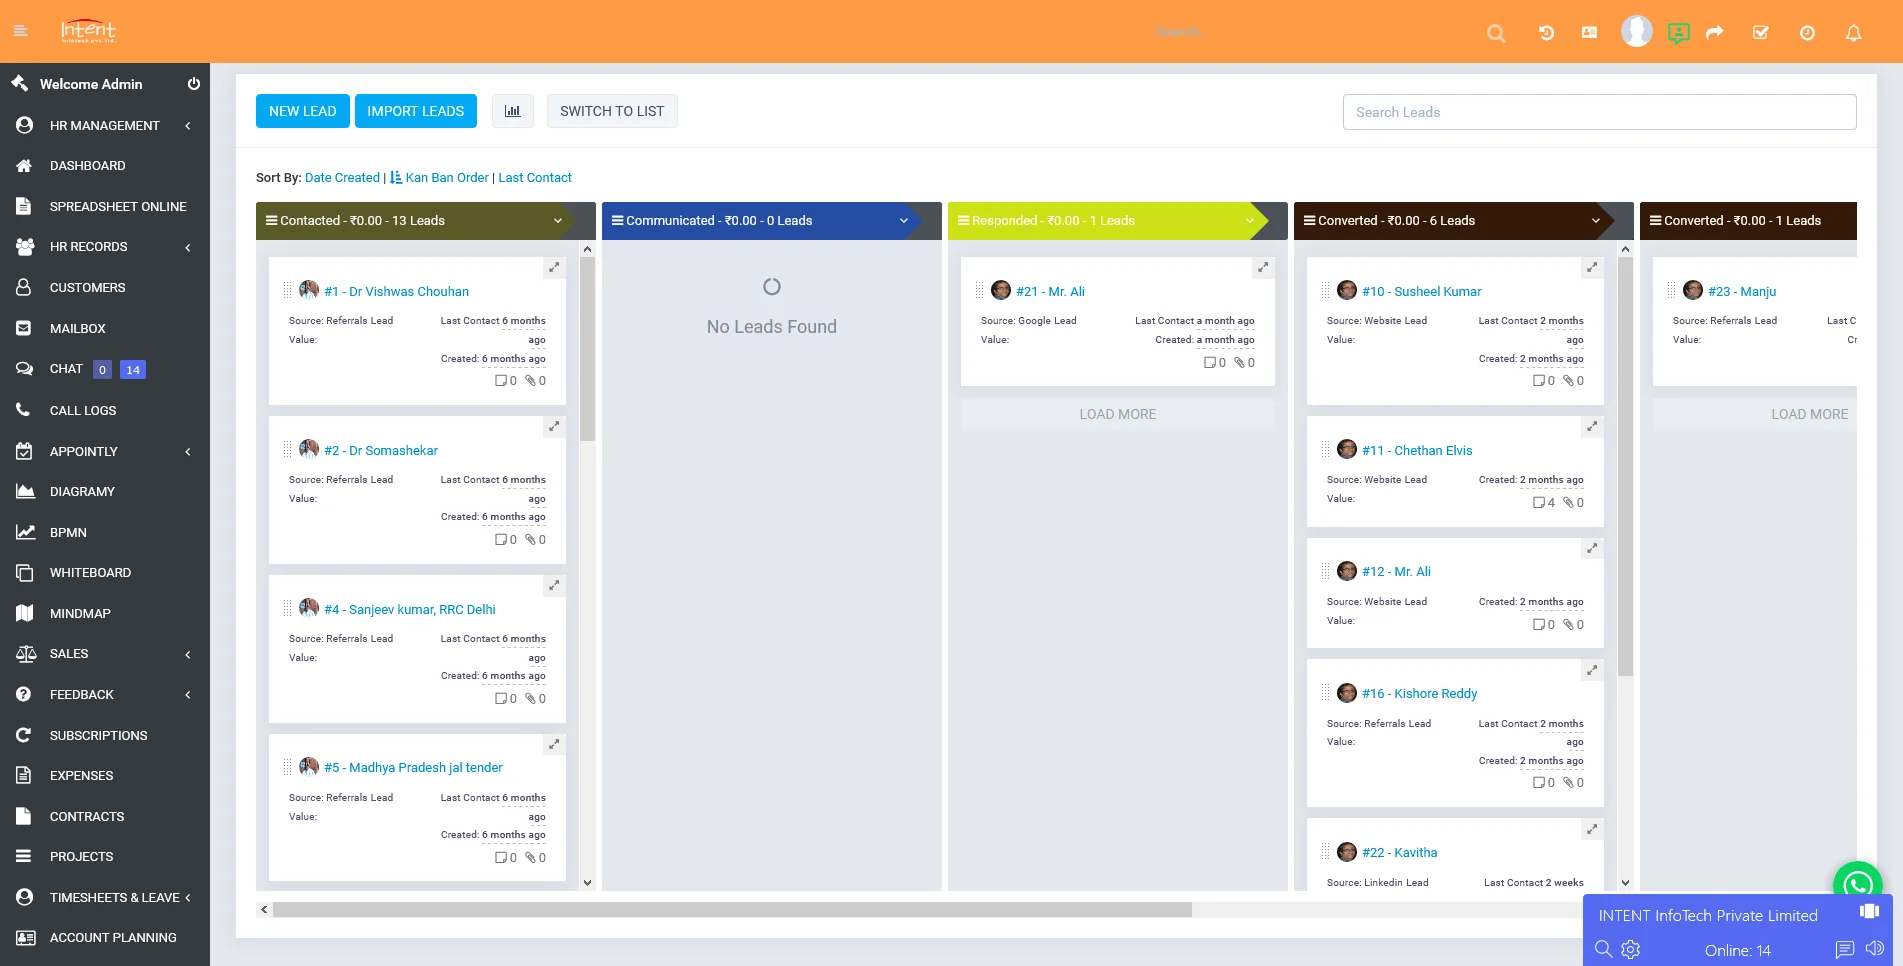Click the WhatsApp floating chat icon
The width and height of the screenshot is (1903, 966).
coord(1858,885)
